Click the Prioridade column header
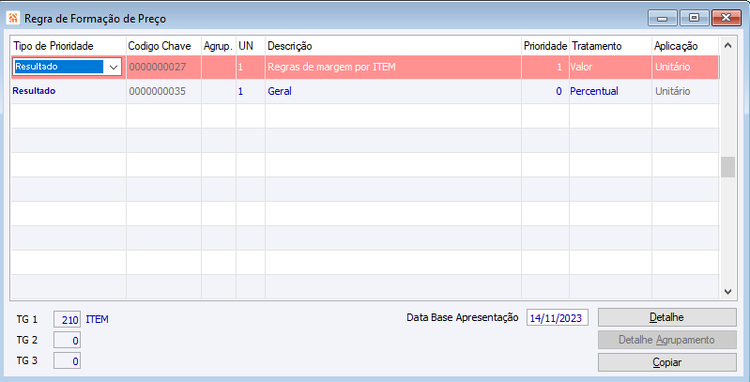 [x=545, y=46]
